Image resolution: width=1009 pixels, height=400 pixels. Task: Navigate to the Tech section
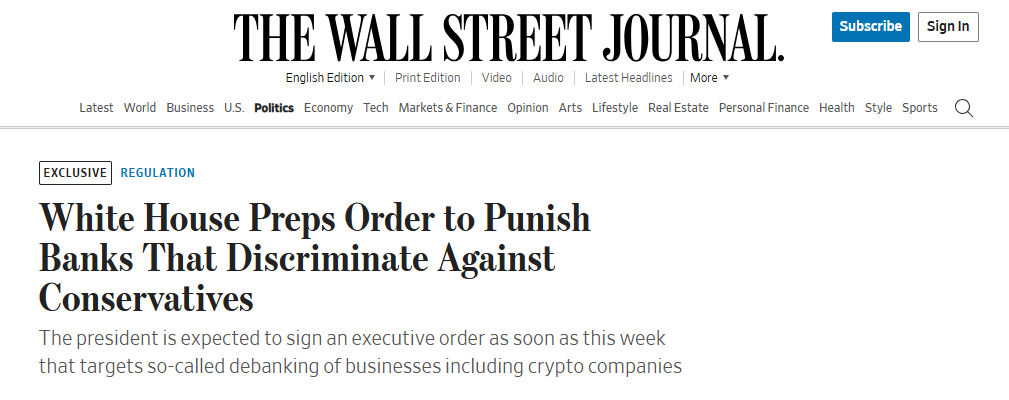(376, 108)
